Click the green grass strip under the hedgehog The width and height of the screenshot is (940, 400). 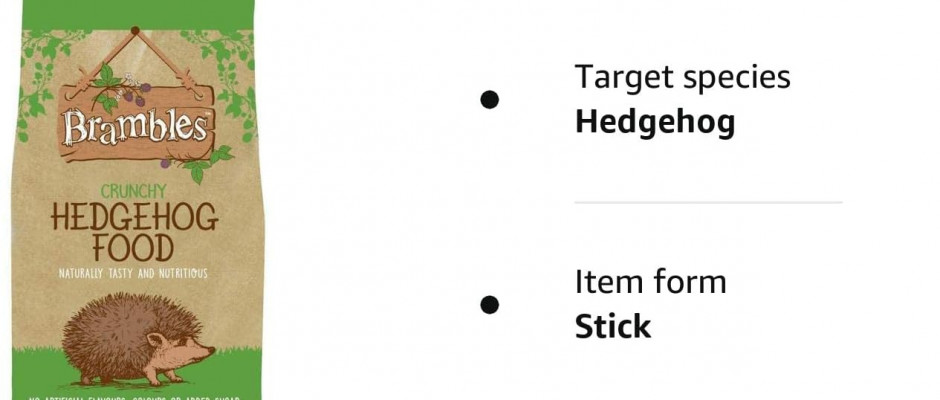coord(137,372)
